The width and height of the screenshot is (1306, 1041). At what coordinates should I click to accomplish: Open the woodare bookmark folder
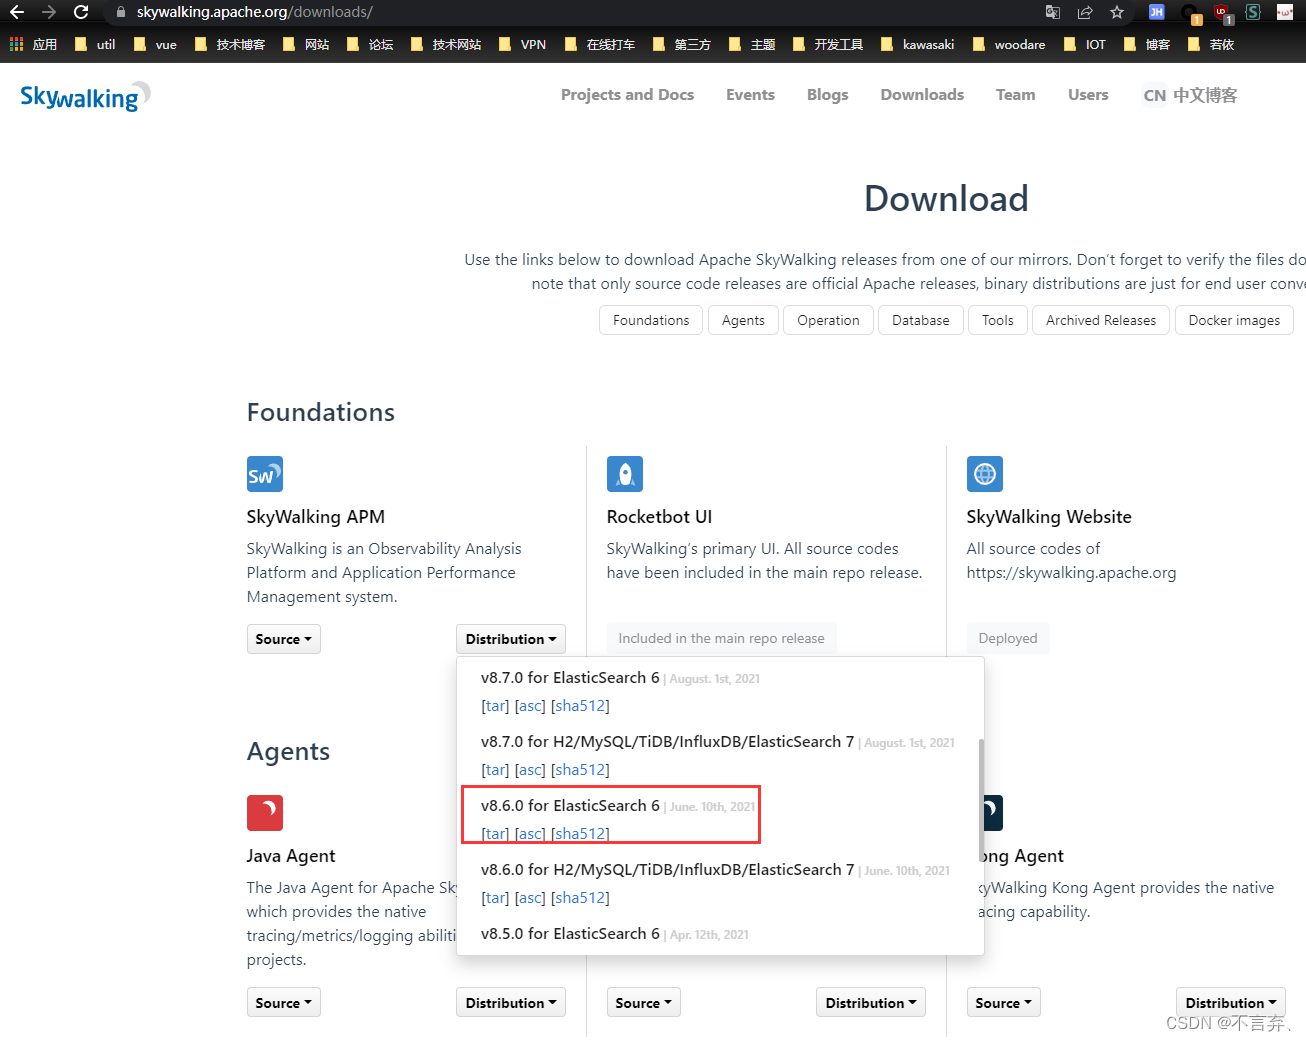point(1009,44)
